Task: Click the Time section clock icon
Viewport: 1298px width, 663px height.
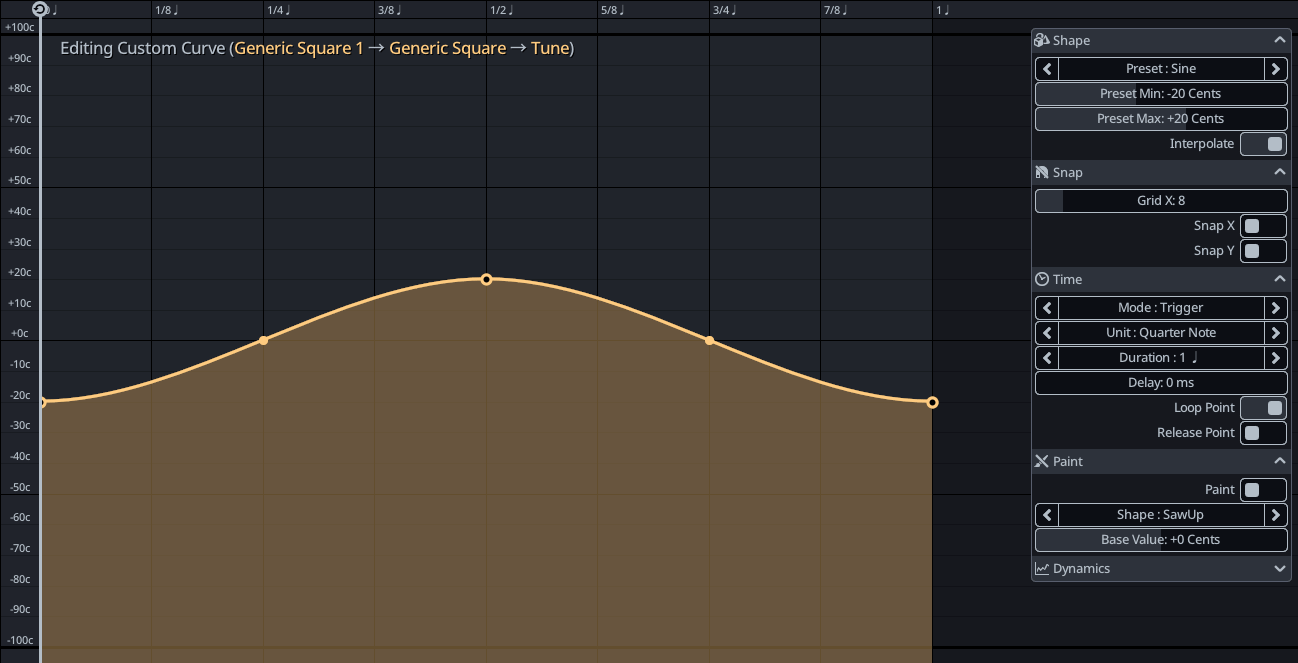Action: (x=1042, y=279)
